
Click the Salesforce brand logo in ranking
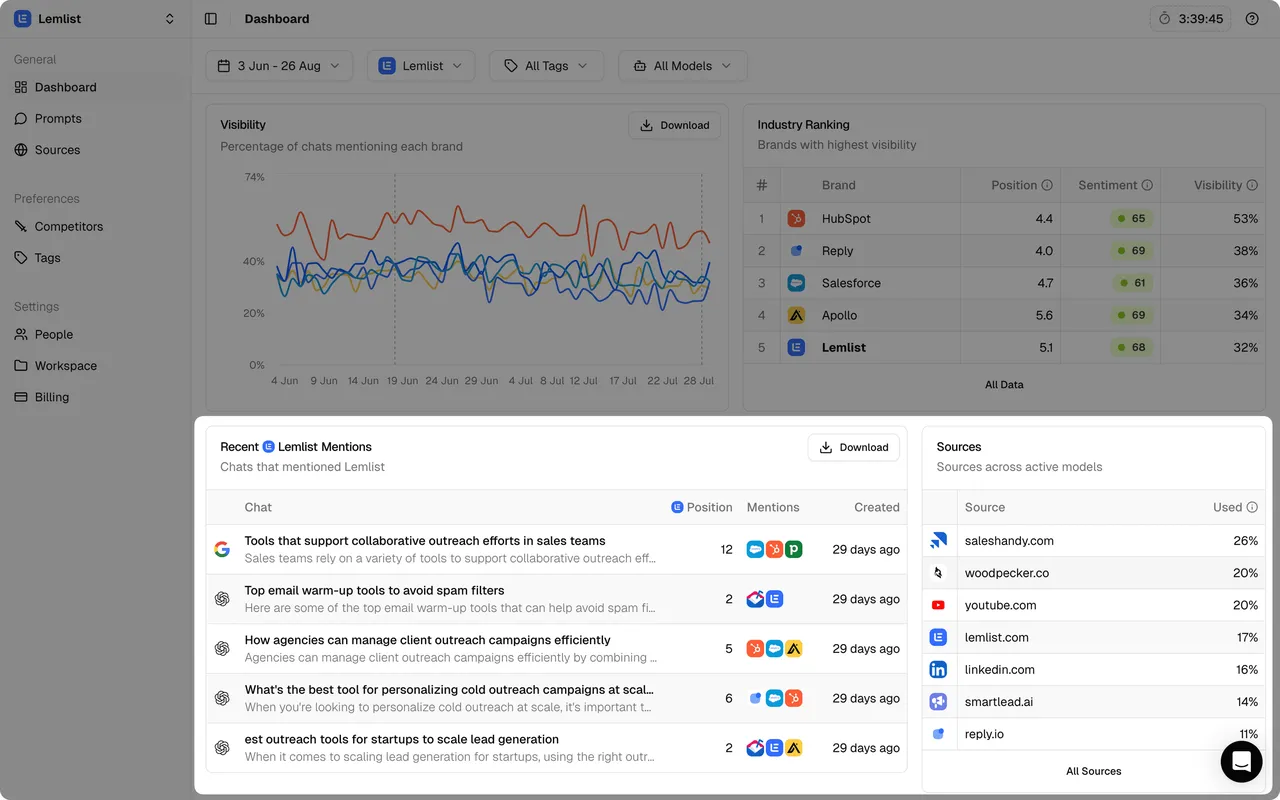click(x=796, y=283)
